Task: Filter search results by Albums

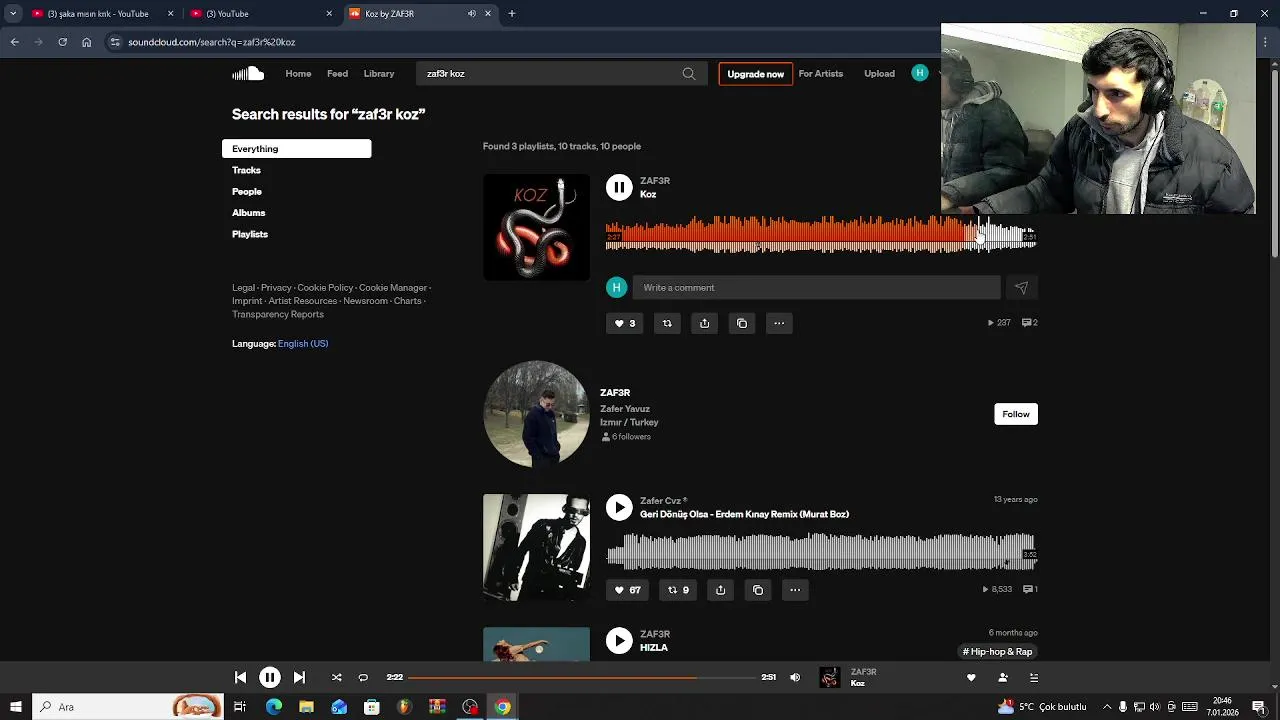Action: click(249, 213)
